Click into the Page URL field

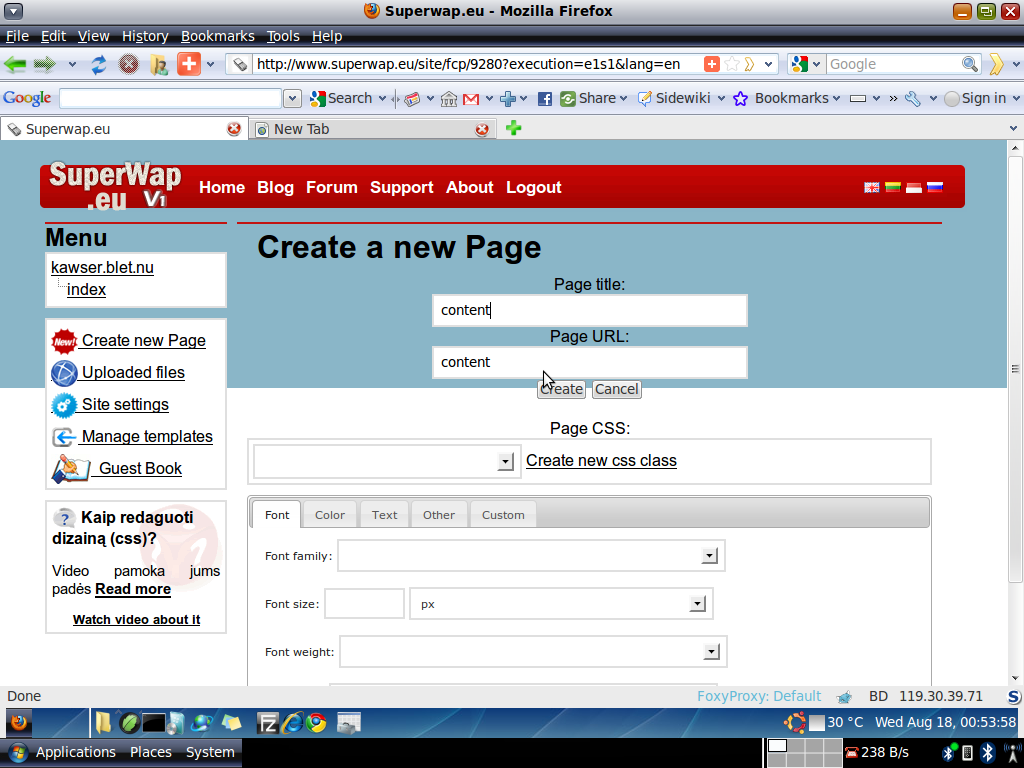[x=590, y=362]
